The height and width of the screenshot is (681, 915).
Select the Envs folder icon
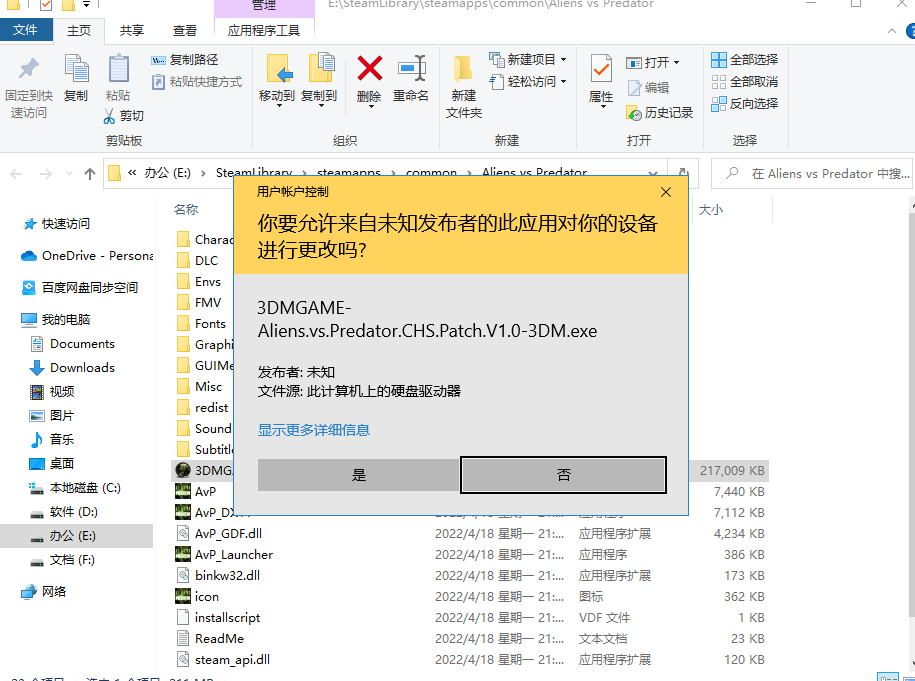183,281
